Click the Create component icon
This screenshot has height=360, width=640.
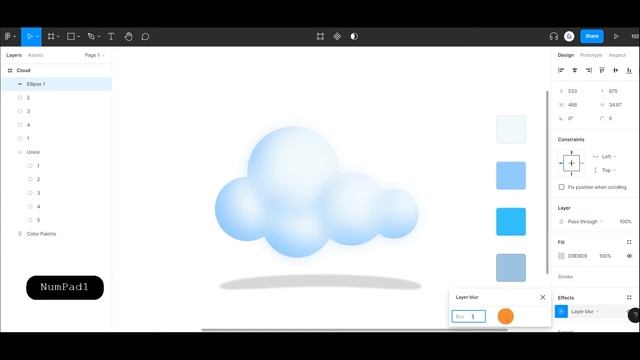[x=337, y=36]
